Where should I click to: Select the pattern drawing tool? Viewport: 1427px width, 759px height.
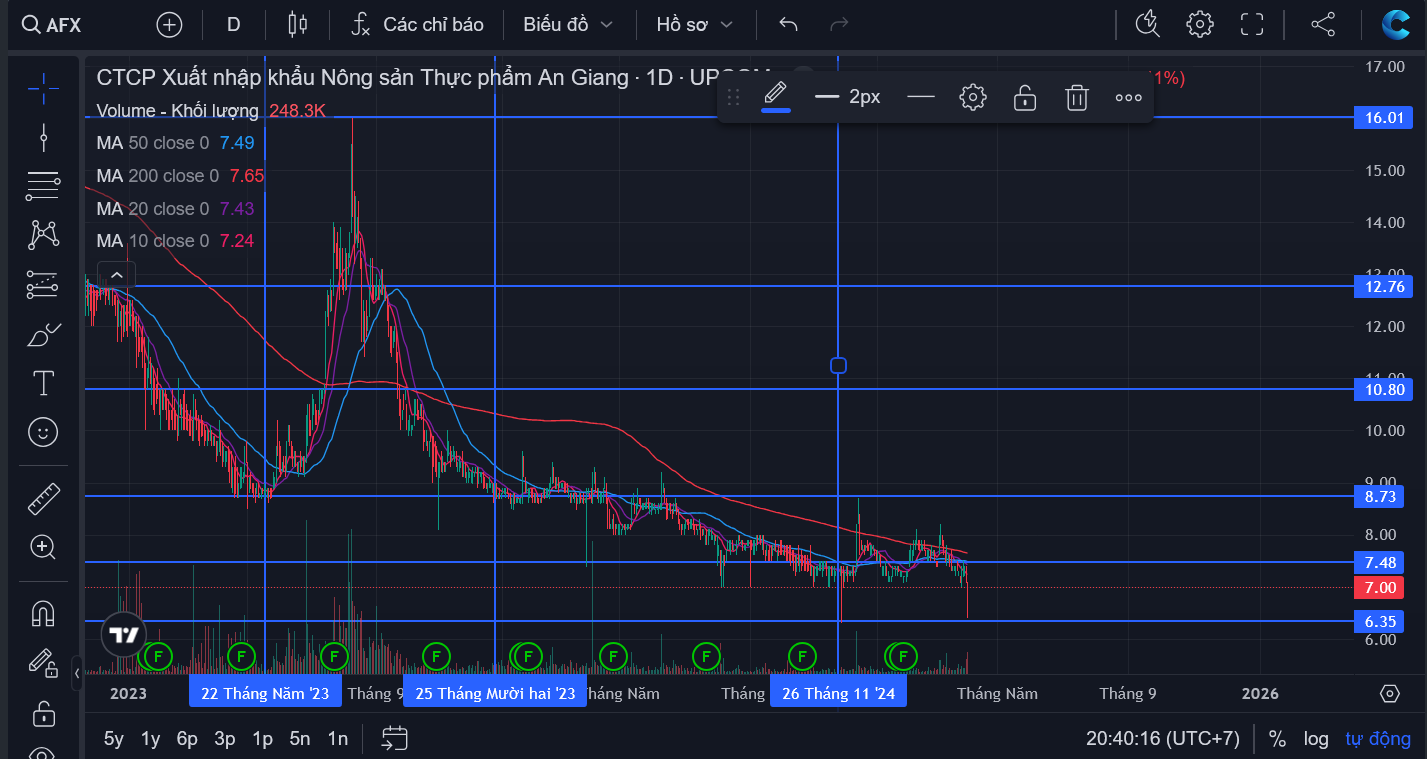coord(43,235)
